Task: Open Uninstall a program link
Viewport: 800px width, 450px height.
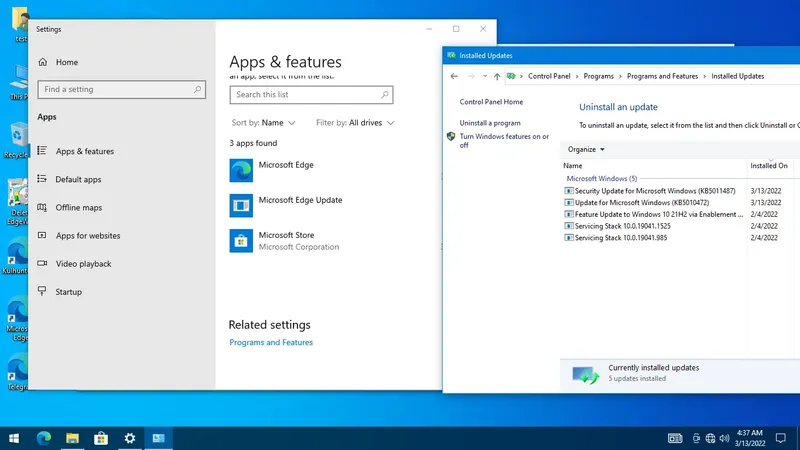Action: pos(490,123)
